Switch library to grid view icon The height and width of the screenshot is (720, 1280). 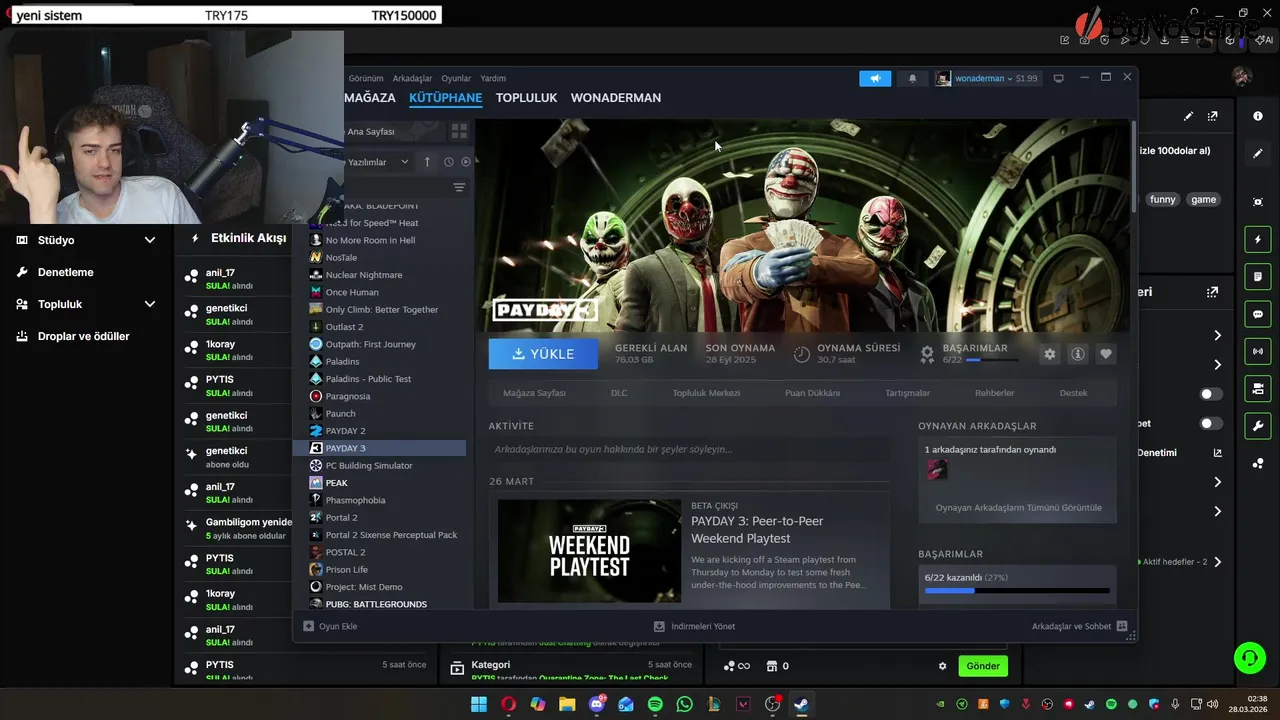(x=459, y=130)
